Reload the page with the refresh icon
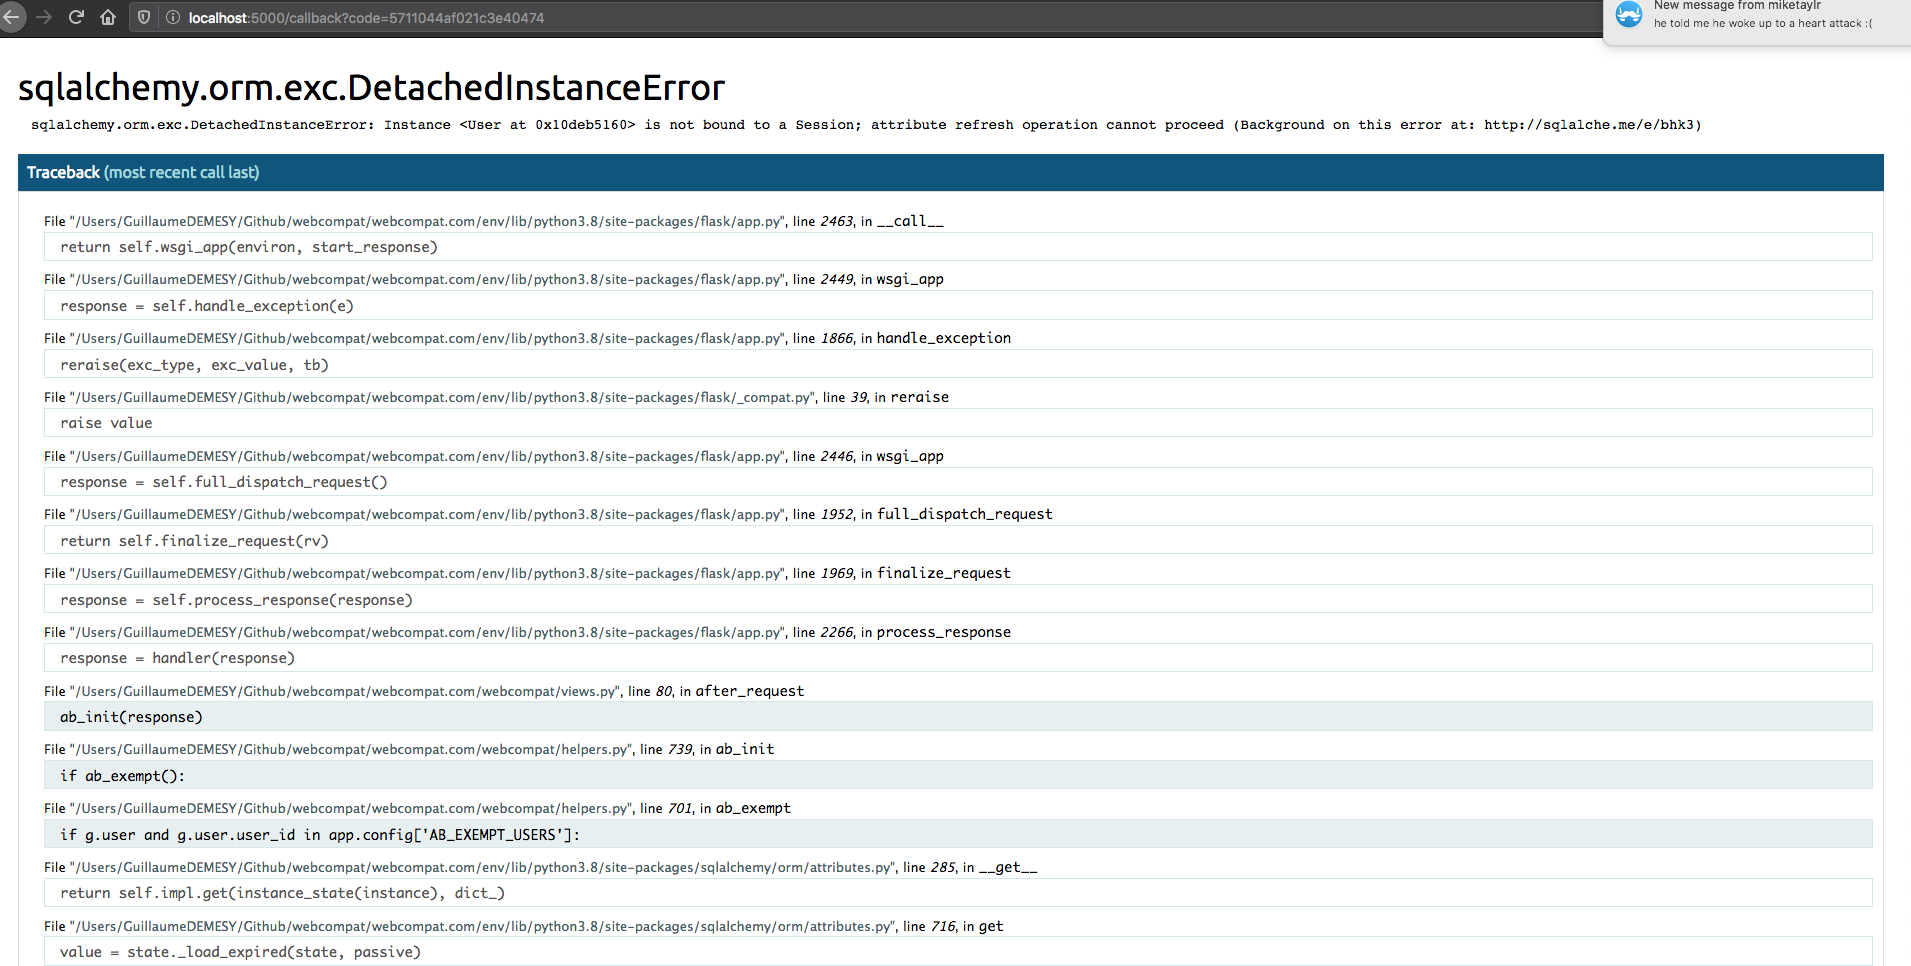This screenshot has width=1911, height=966. click(76, 17)
